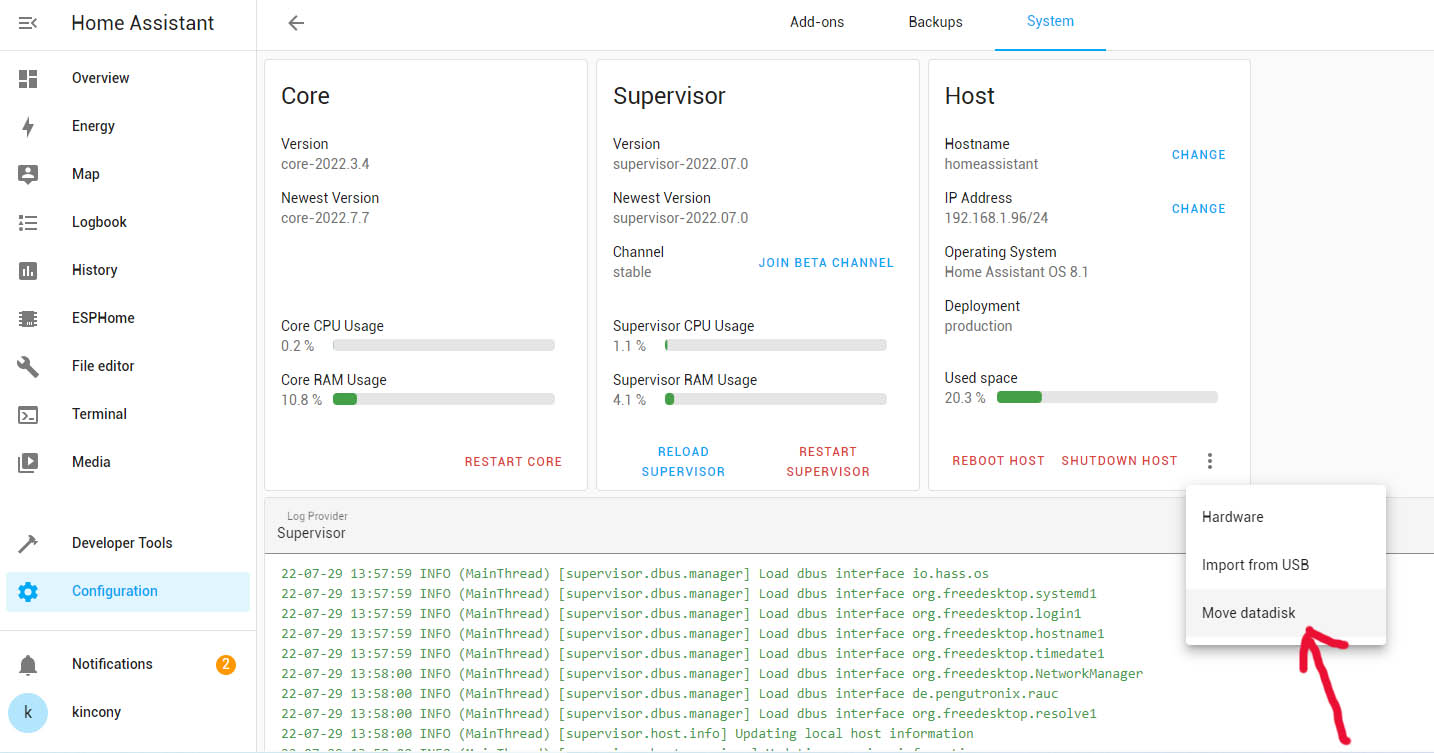
Task: Click Join Beta Channel
Action: pyautogui.click(x=826, y=263)
